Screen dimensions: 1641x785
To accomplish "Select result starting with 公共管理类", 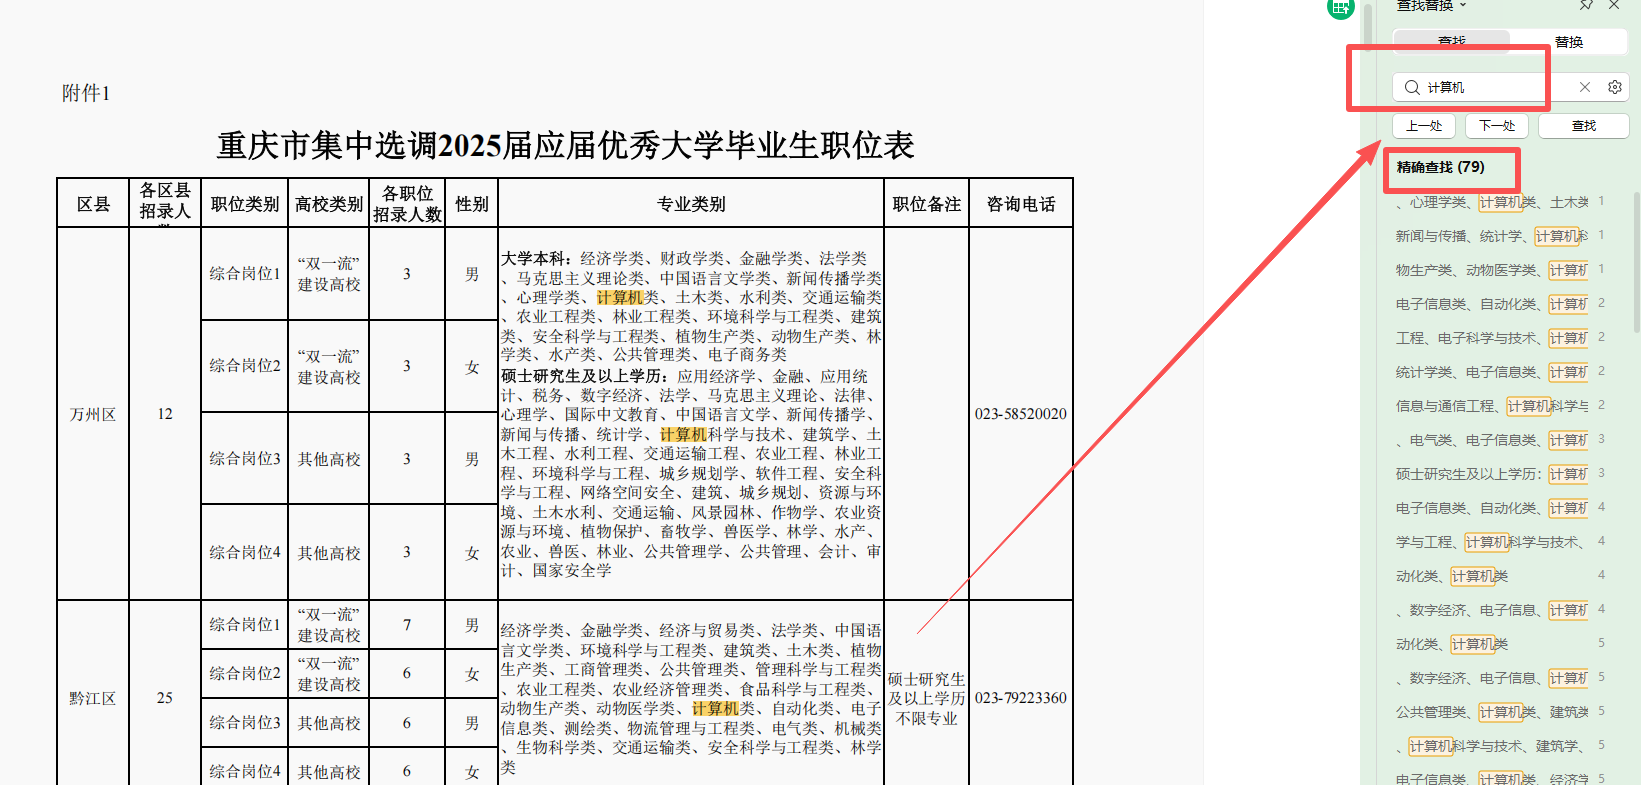I will [1492, 712].
